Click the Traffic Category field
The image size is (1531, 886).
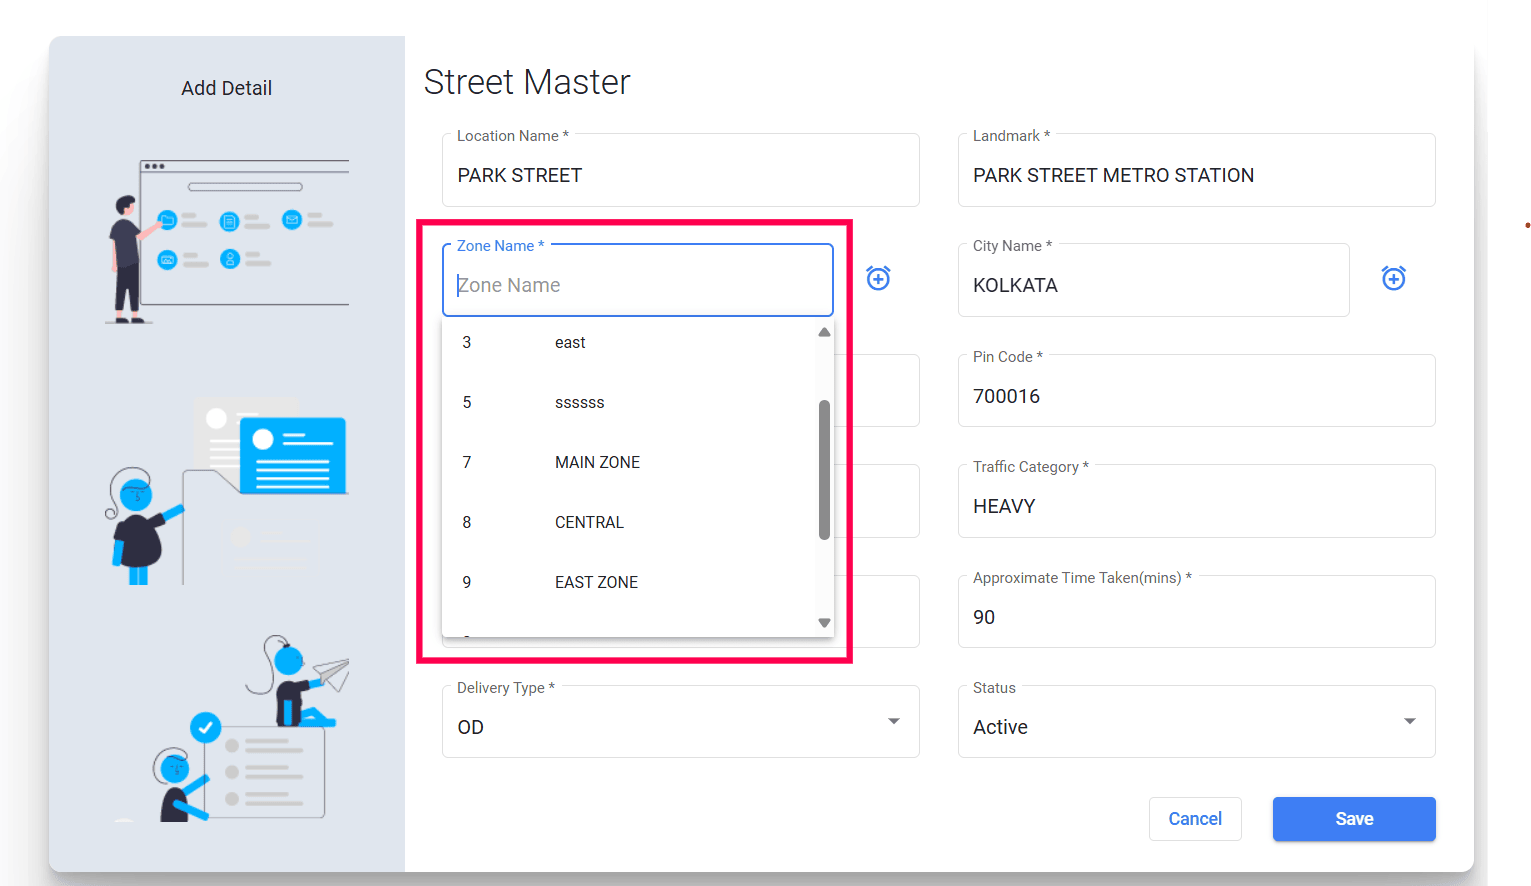click(x=1196, y=506)
